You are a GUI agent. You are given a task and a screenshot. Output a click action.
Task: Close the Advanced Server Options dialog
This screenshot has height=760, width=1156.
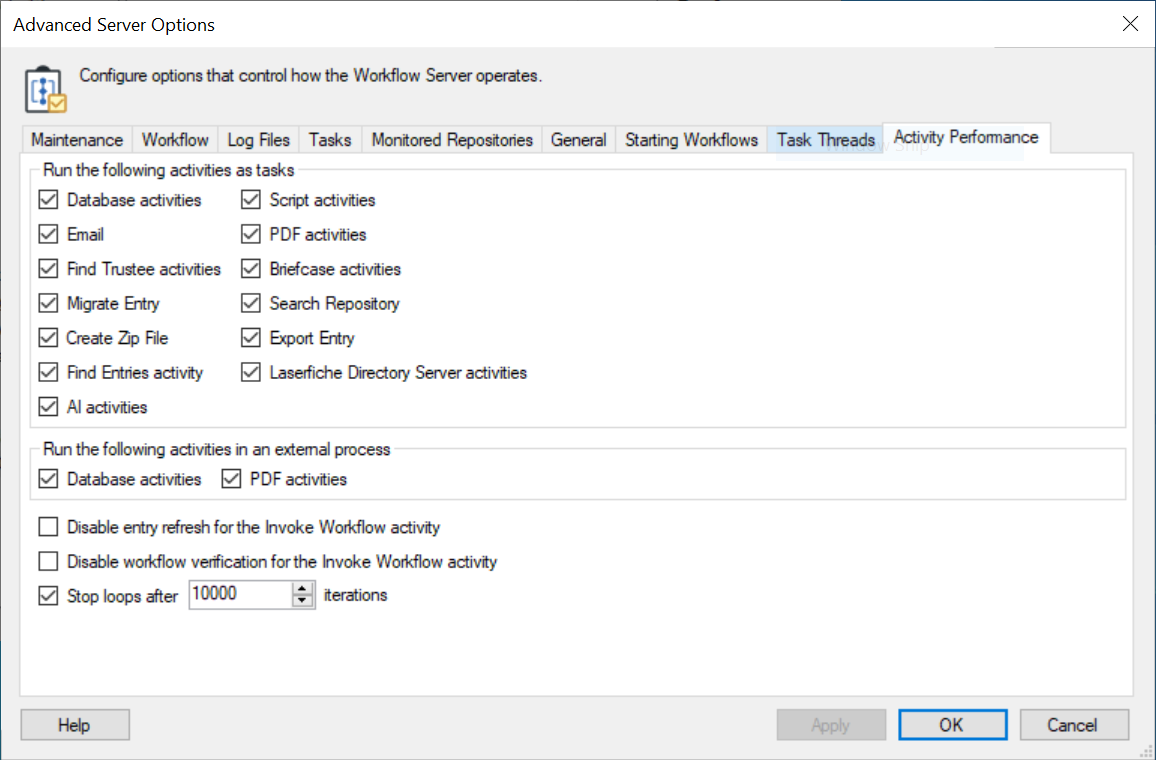pos(1130,24)
